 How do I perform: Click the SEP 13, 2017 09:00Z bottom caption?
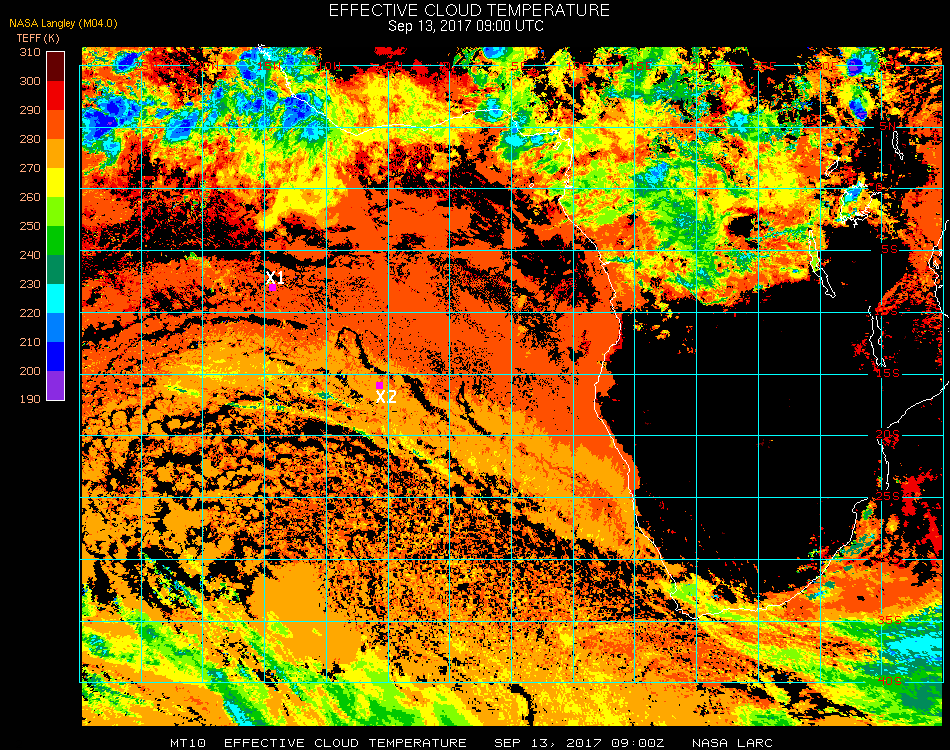pos(579,743)
